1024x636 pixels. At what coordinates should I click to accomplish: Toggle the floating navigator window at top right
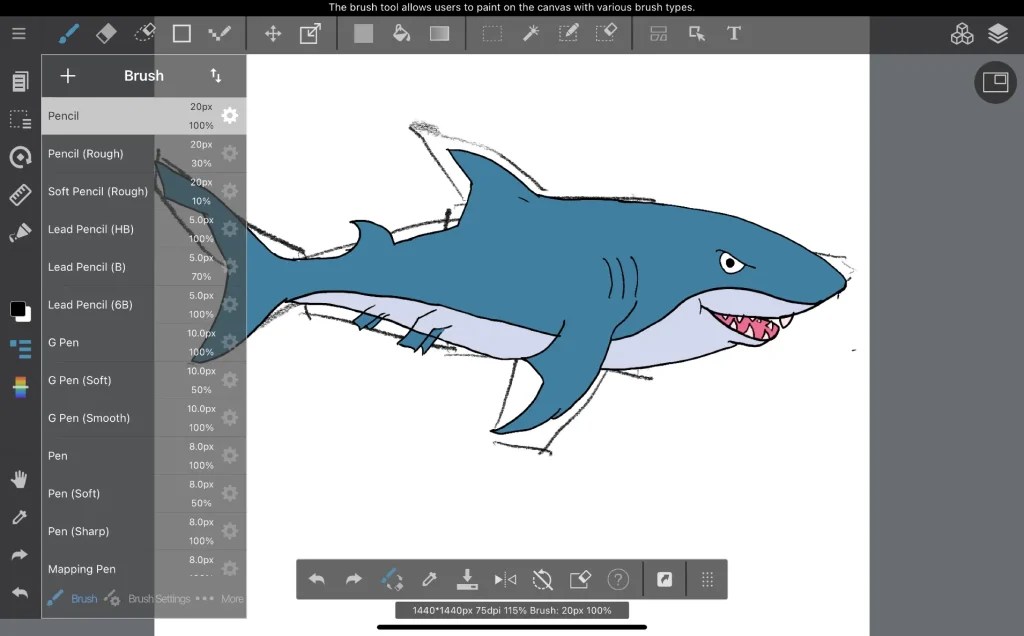(995, 82)
